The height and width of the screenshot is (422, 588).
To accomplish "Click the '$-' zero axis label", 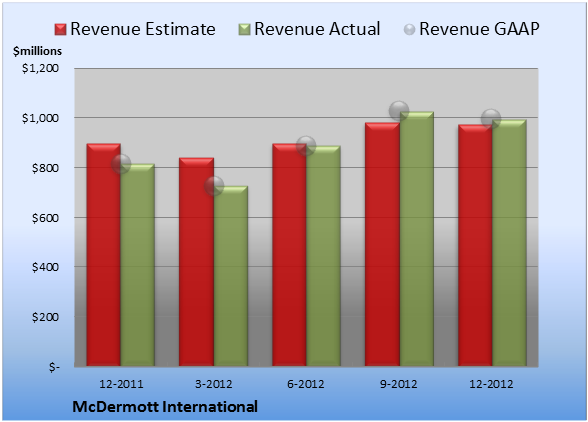I will click(x=54, y=367).
